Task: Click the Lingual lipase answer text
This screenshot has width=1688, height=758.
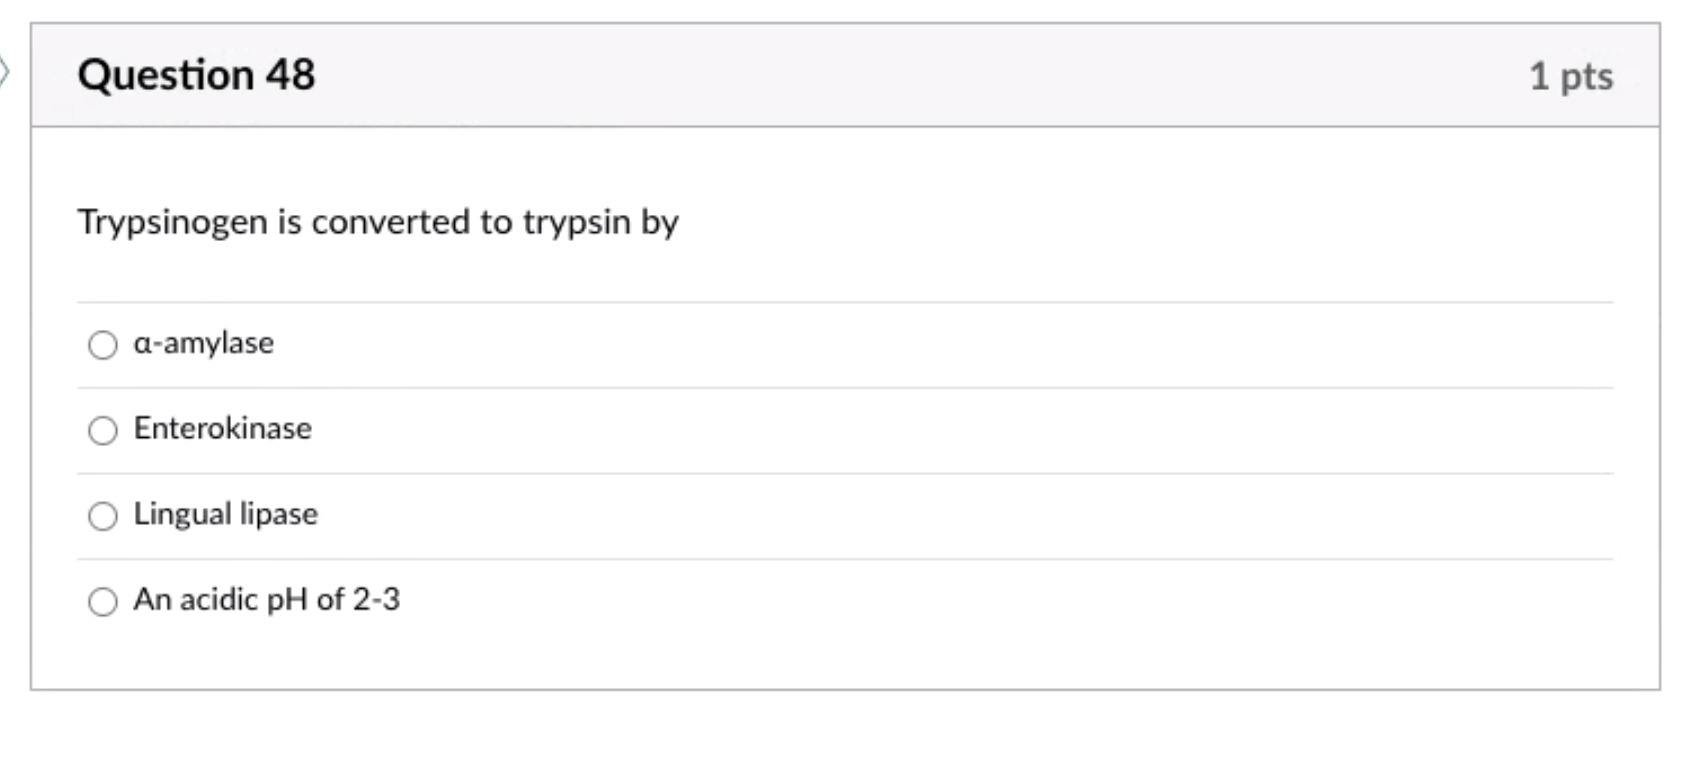Action: 225,513
